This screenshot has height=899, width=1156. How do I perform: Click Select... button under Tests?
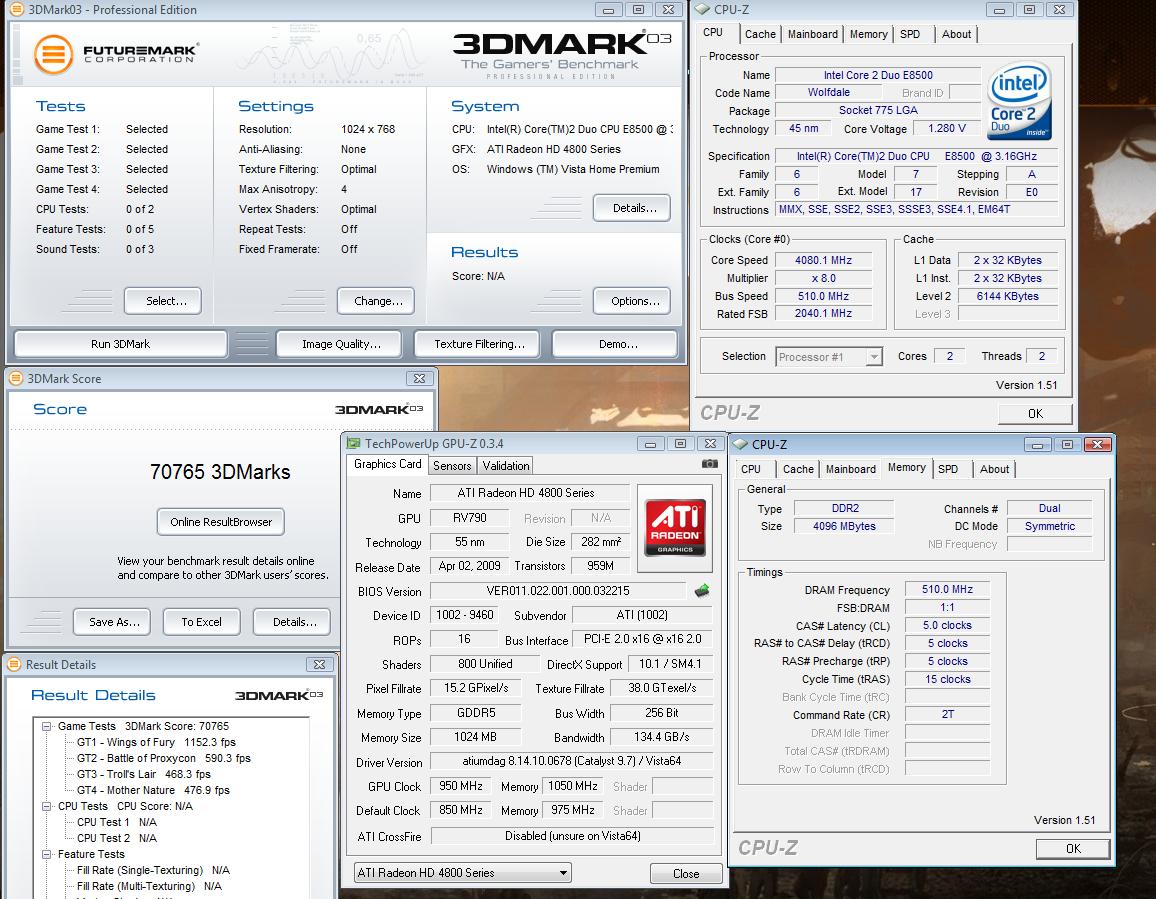pyautogui.click(x=163, y=301)
